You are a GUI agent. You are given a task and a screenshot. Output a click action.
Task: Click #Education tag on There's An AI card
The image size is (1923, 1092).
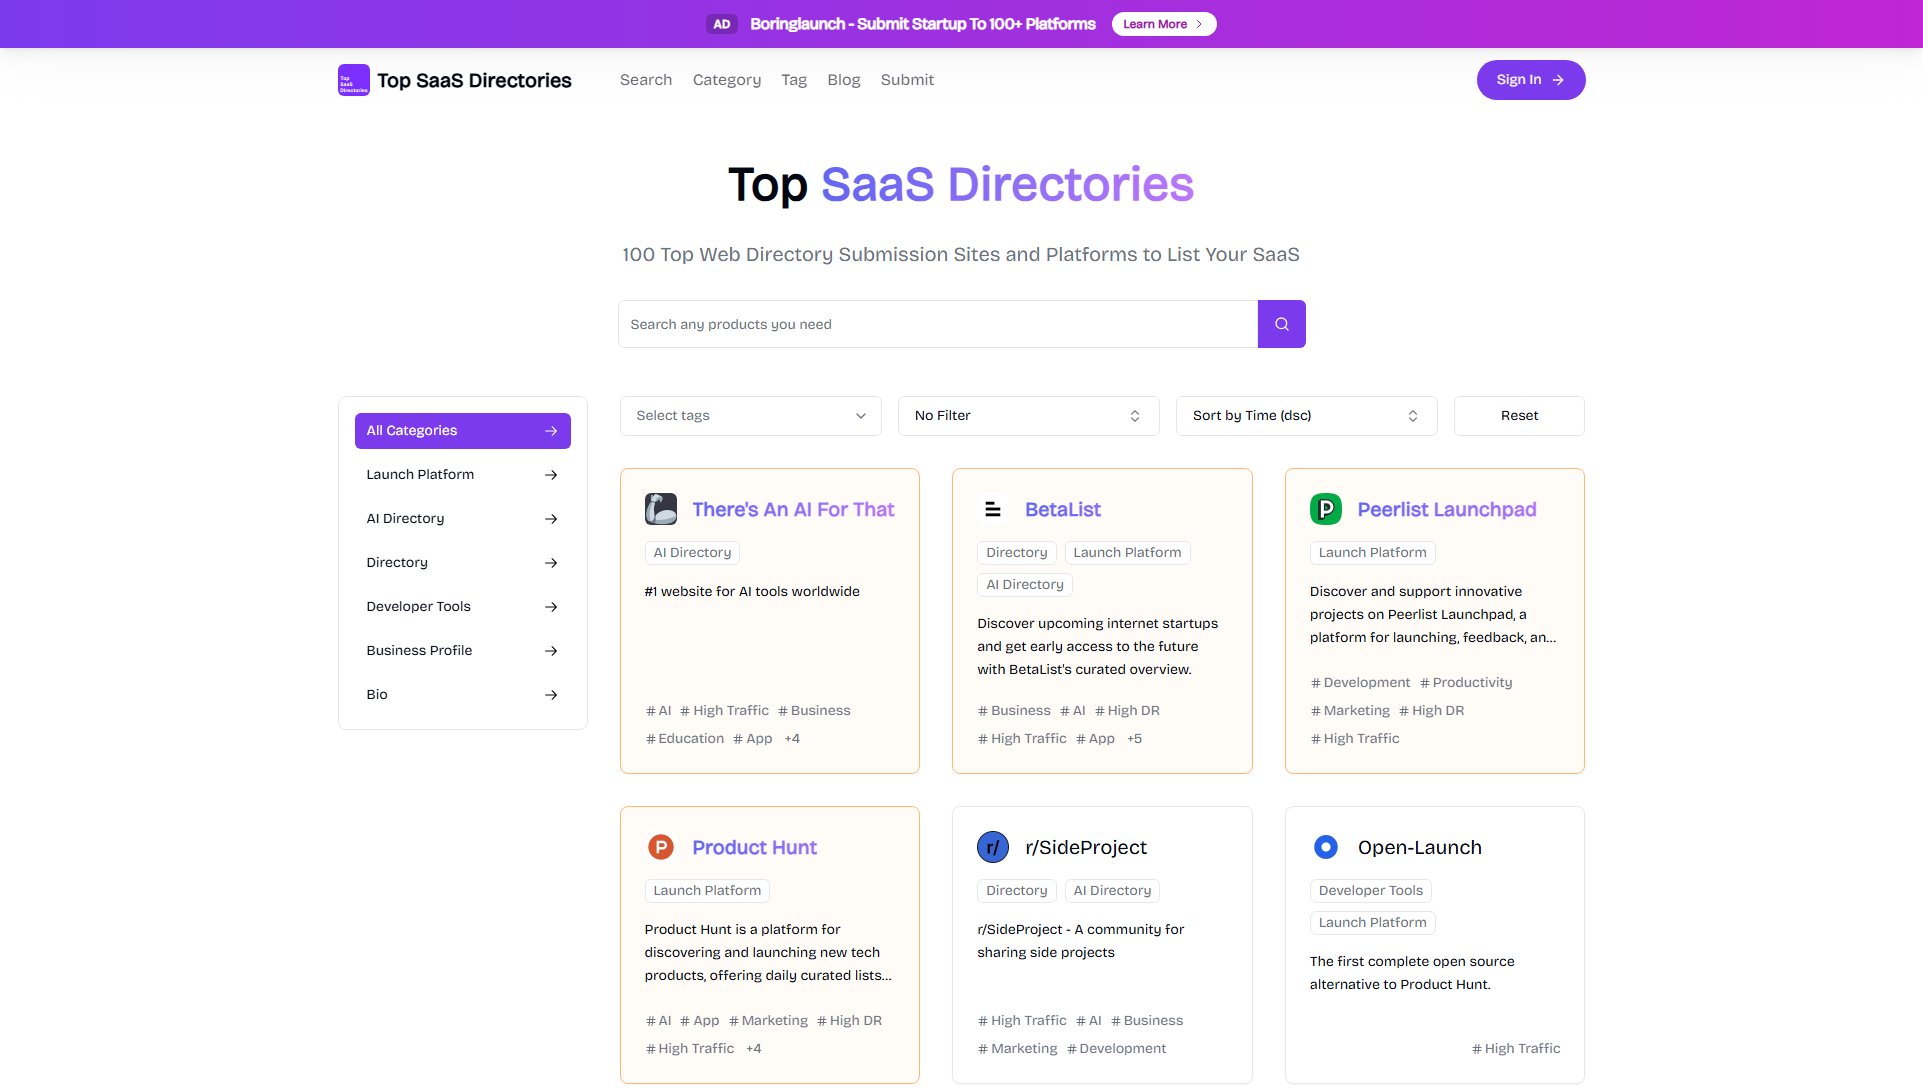click(685, 739)
